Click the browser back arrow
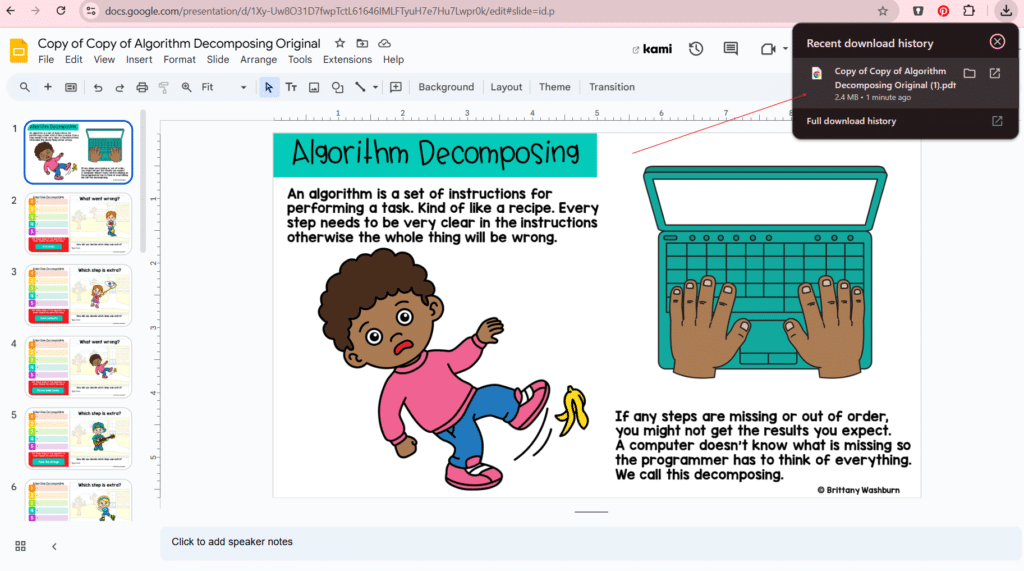The image size is (1024, 571). tap(10, 10)
